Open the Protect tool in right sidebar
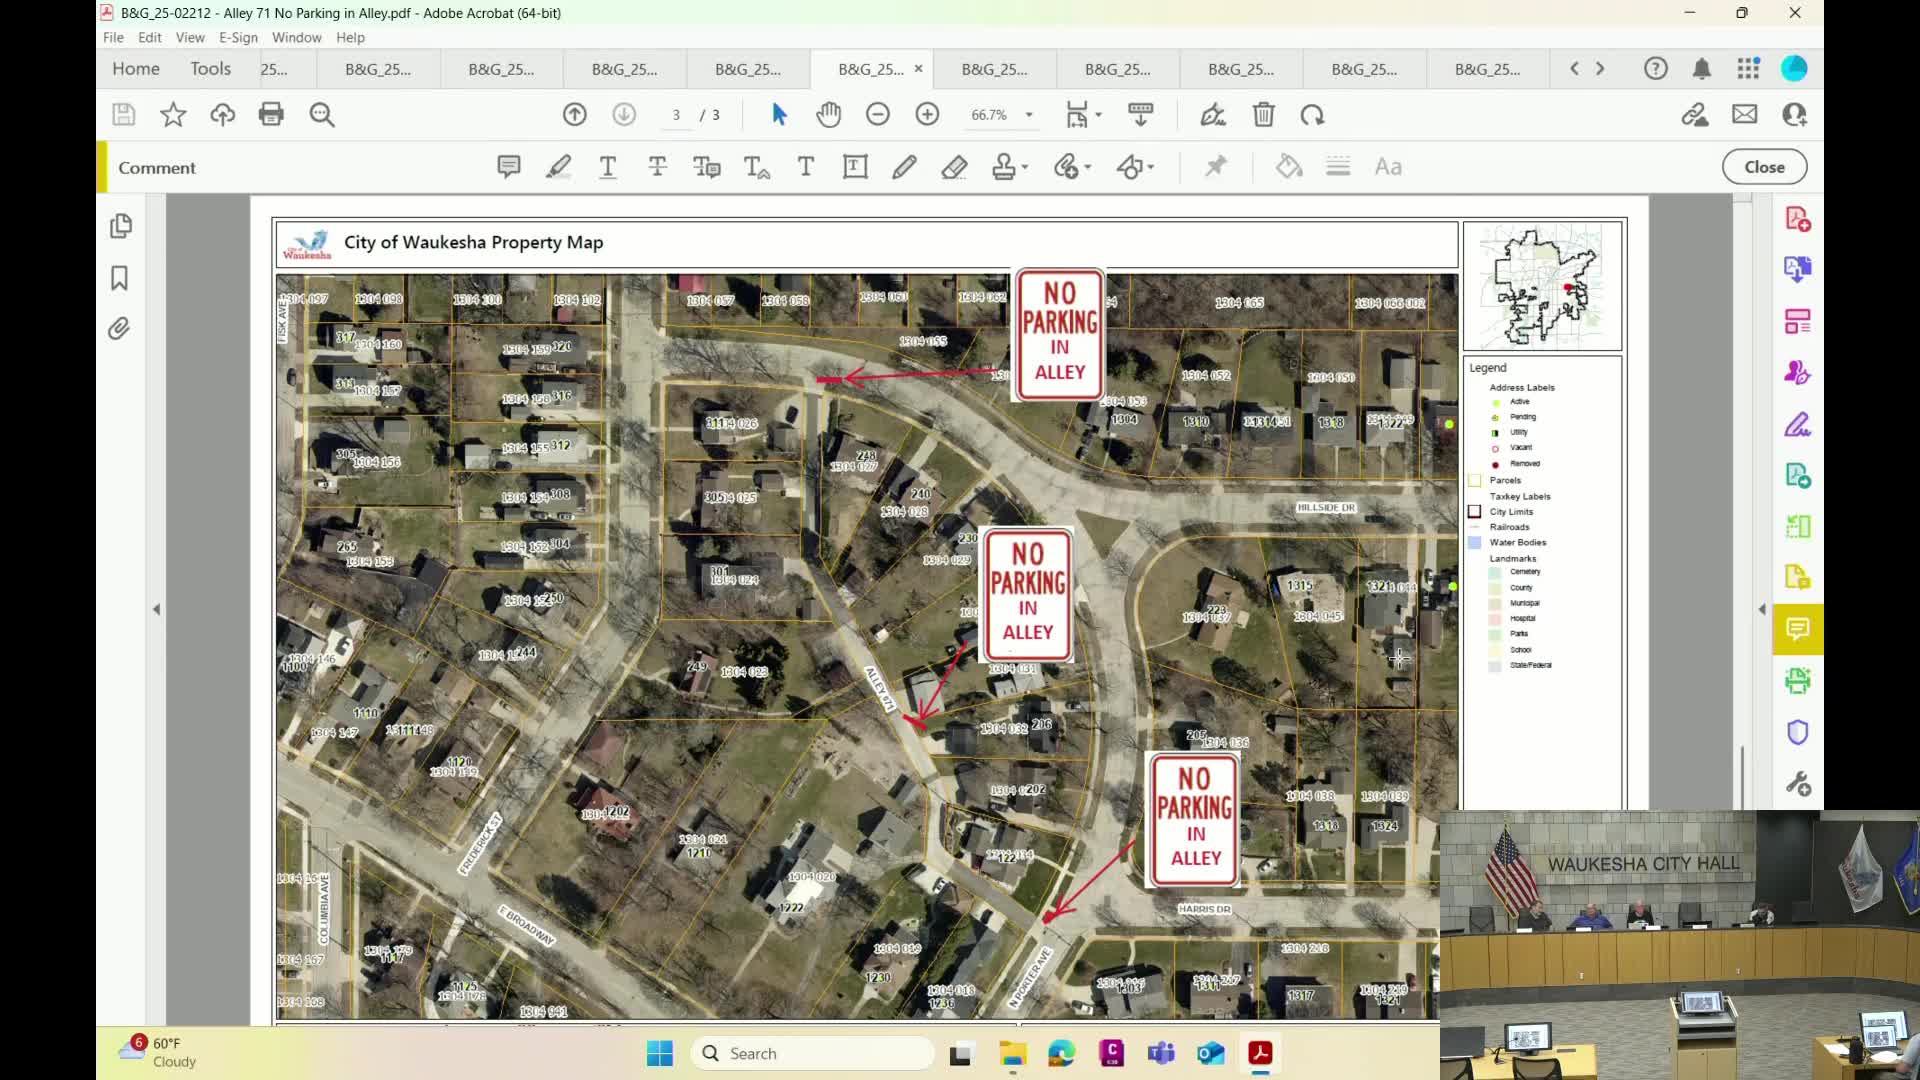This screenshot has width=1920, height=1080. pos(1797,732)
